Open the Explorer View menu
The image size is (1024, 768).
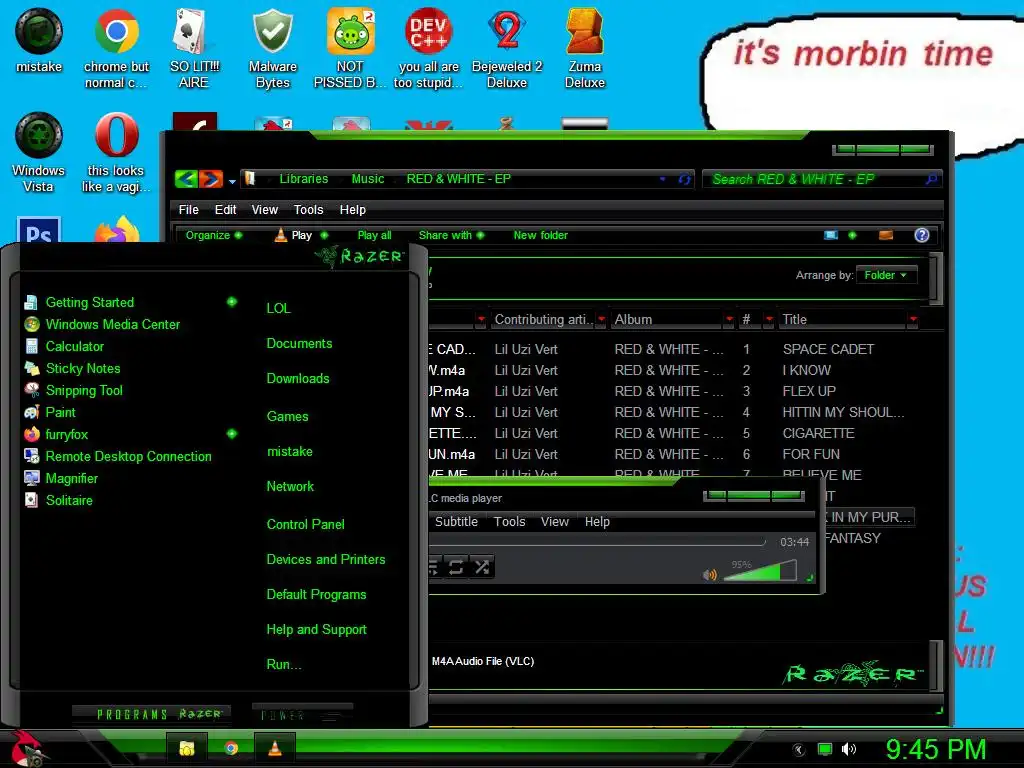pos(264,210)
